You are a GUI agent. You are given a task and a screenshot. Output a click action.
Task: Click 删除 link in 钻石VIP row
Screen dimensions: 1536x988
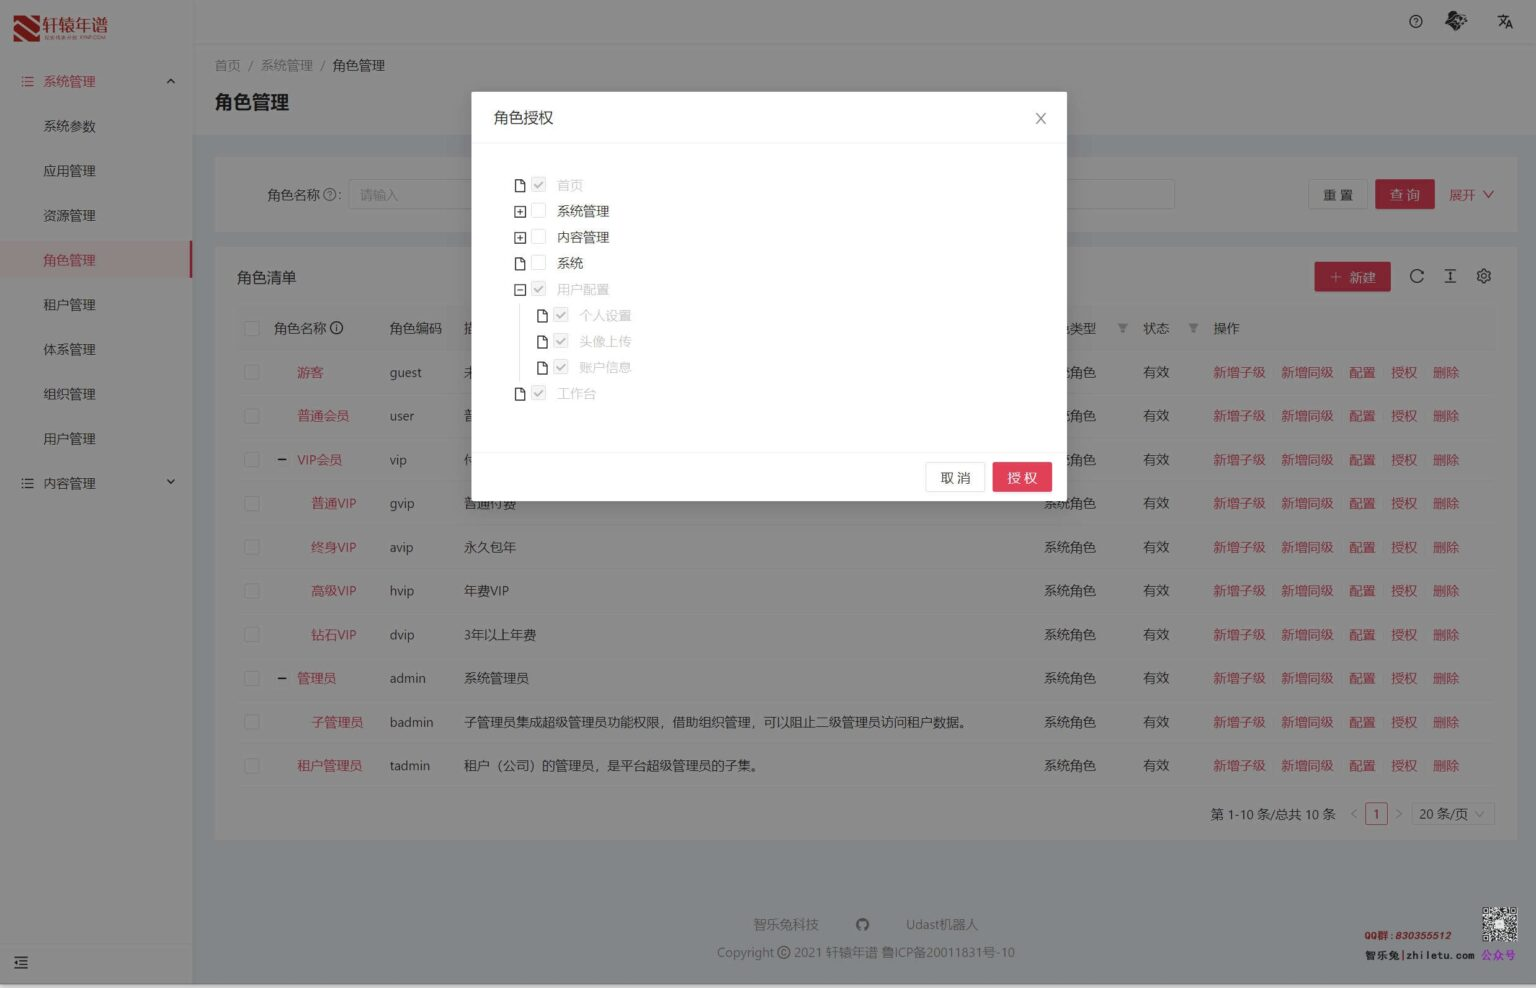coord(1445,635)
